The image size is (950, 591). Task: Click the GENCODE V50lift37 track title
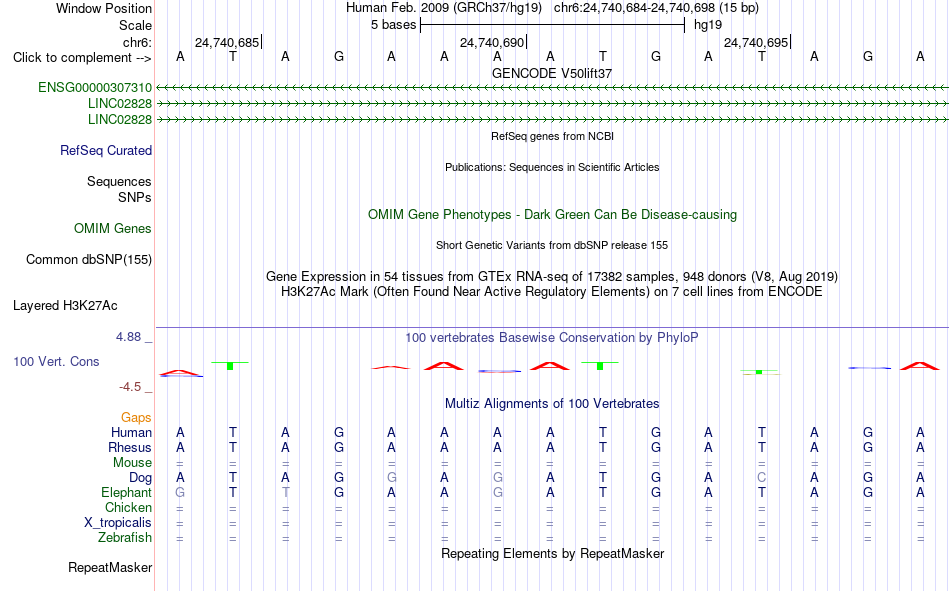tap(552, 73)
